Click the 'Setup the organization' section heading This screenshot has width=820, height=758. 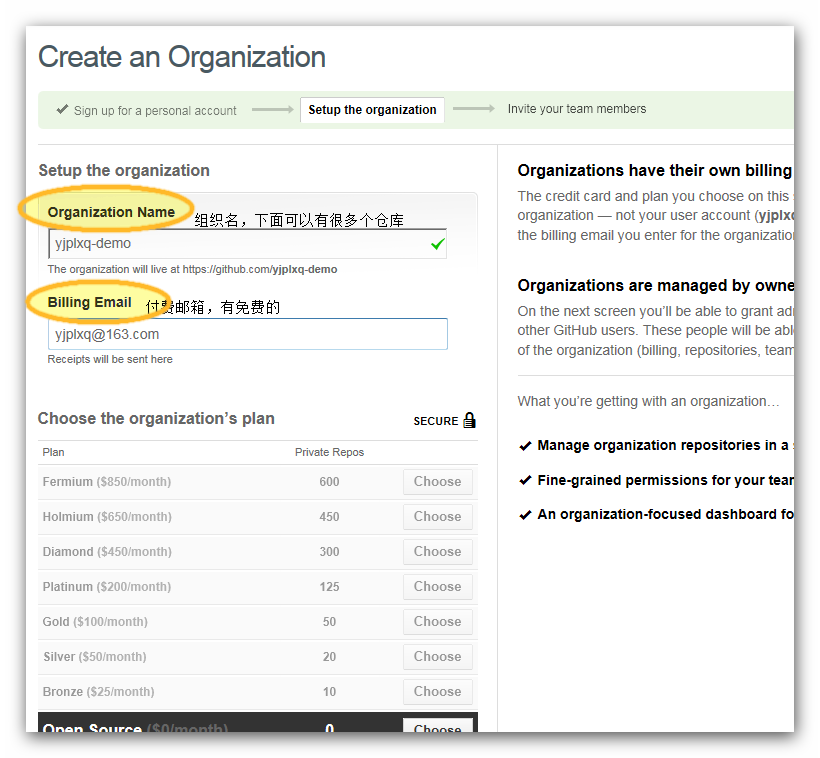tap(124, 171)
